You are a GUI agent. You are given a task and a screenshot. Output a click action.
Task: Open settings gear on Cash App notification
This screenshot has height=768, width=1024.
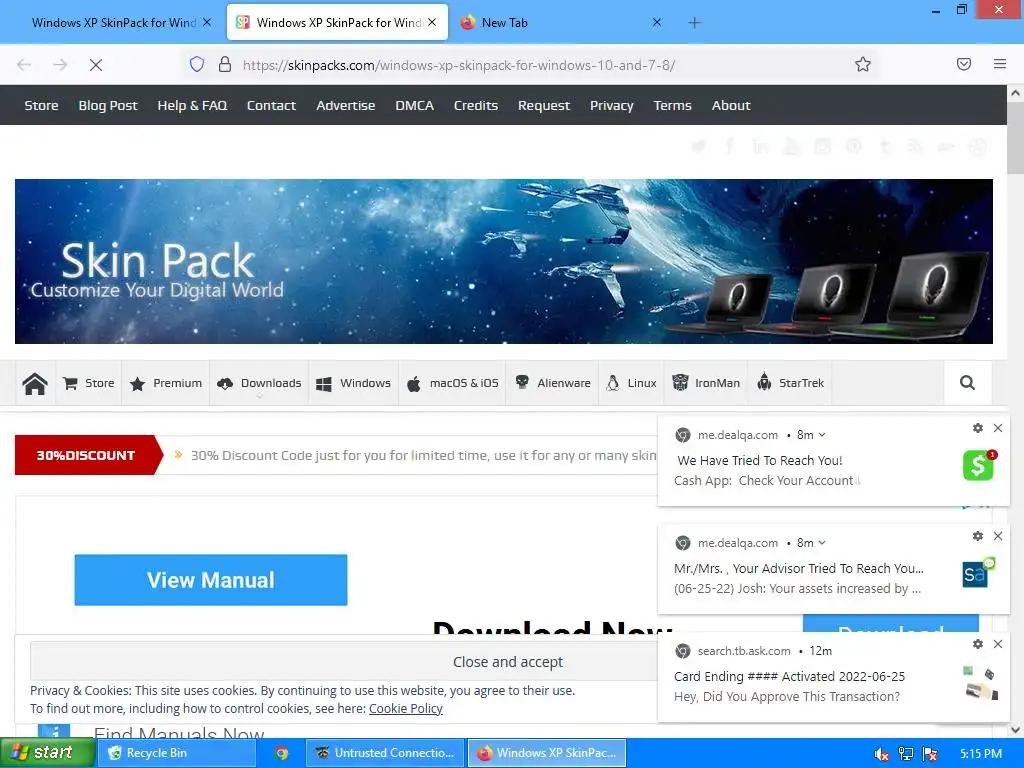[978, 428]
